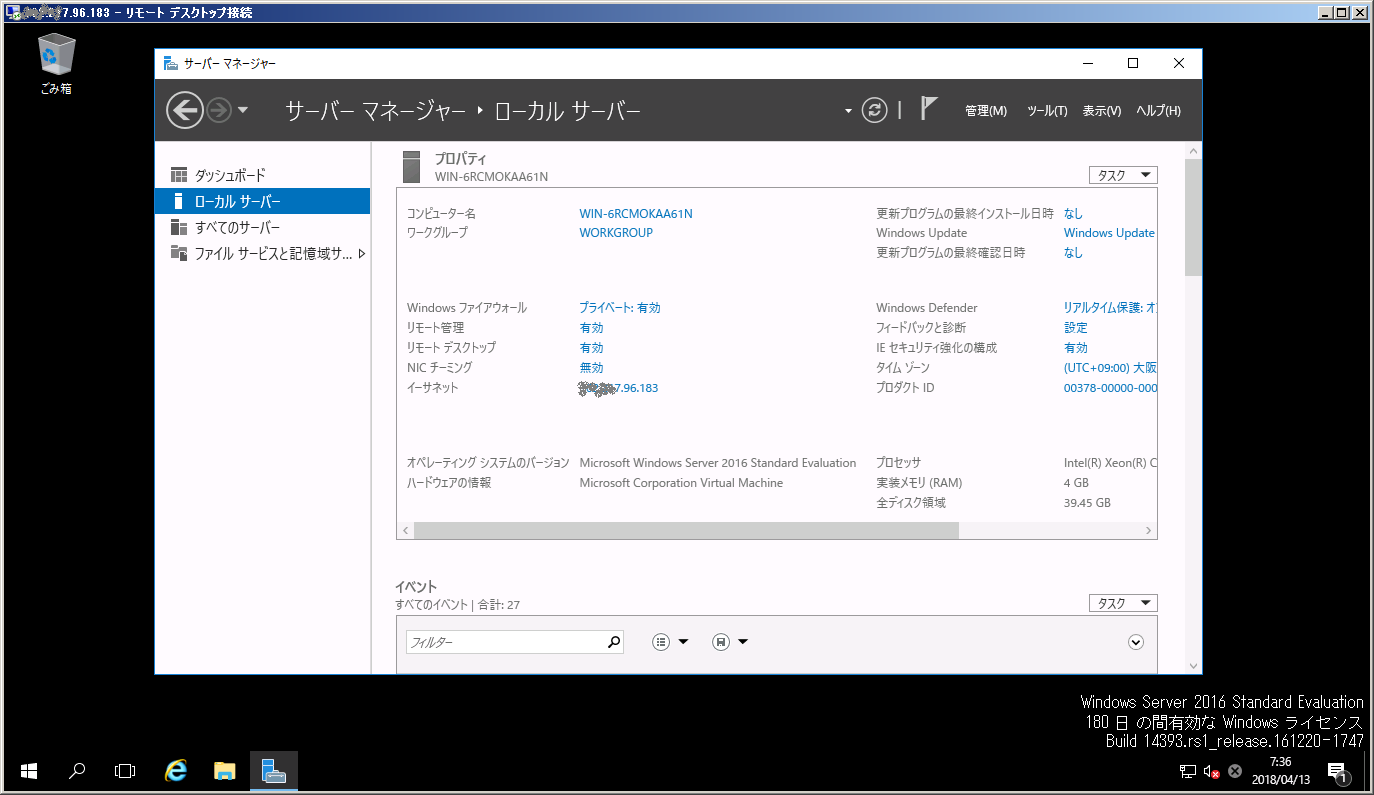The width and height of the screenshot is (1374, 795).
Task: Click 更新プログラムの最終確認日時 なし link
Action: (1073, 253)
